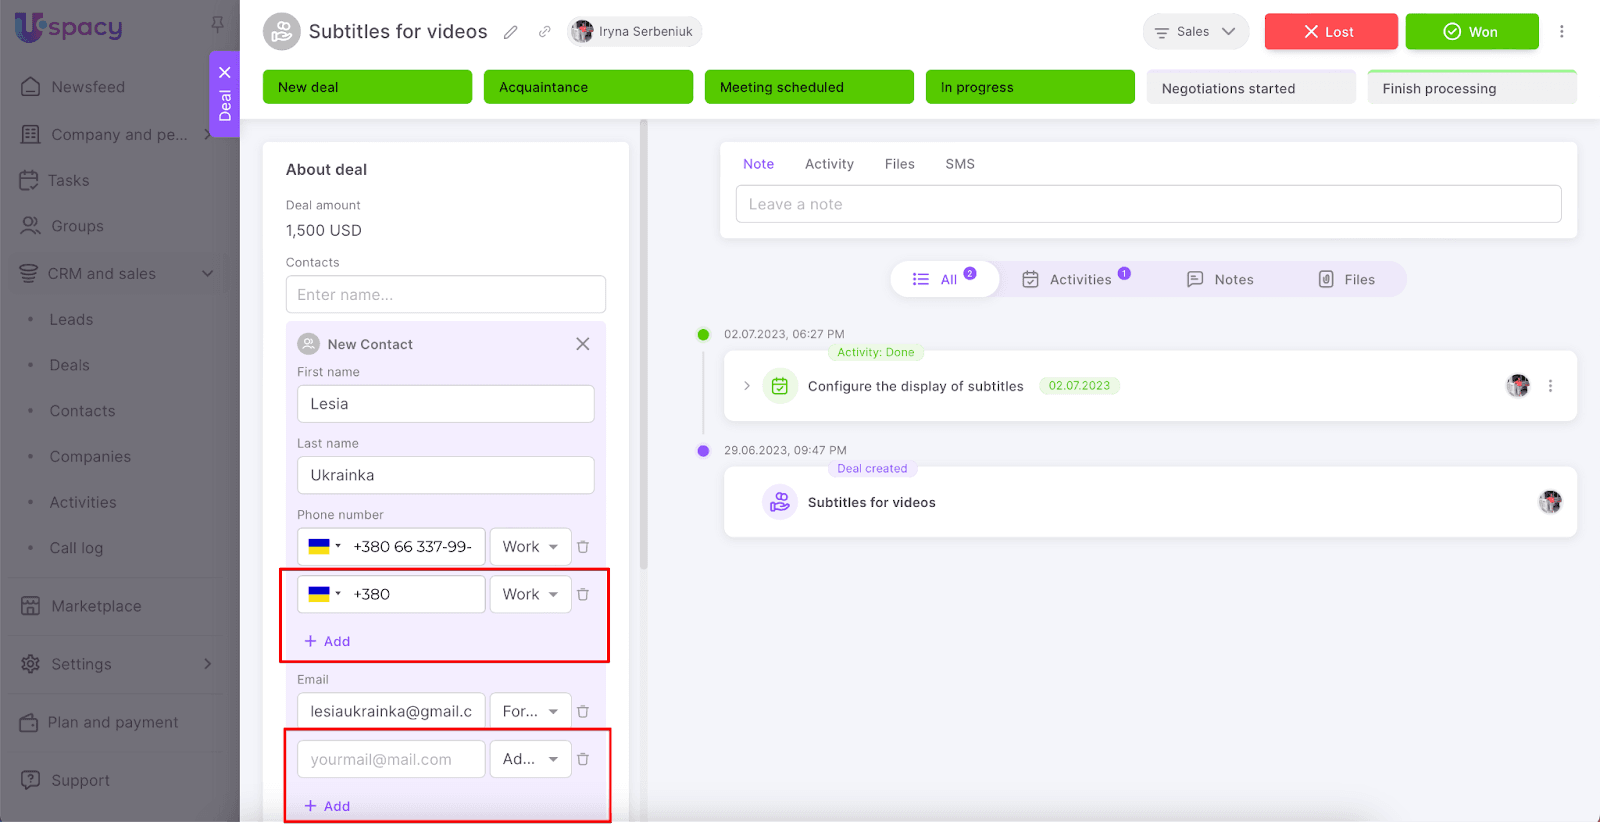Close the New Contact form
The width and height of the screenshot is (1600, 825).
point(582,344)
